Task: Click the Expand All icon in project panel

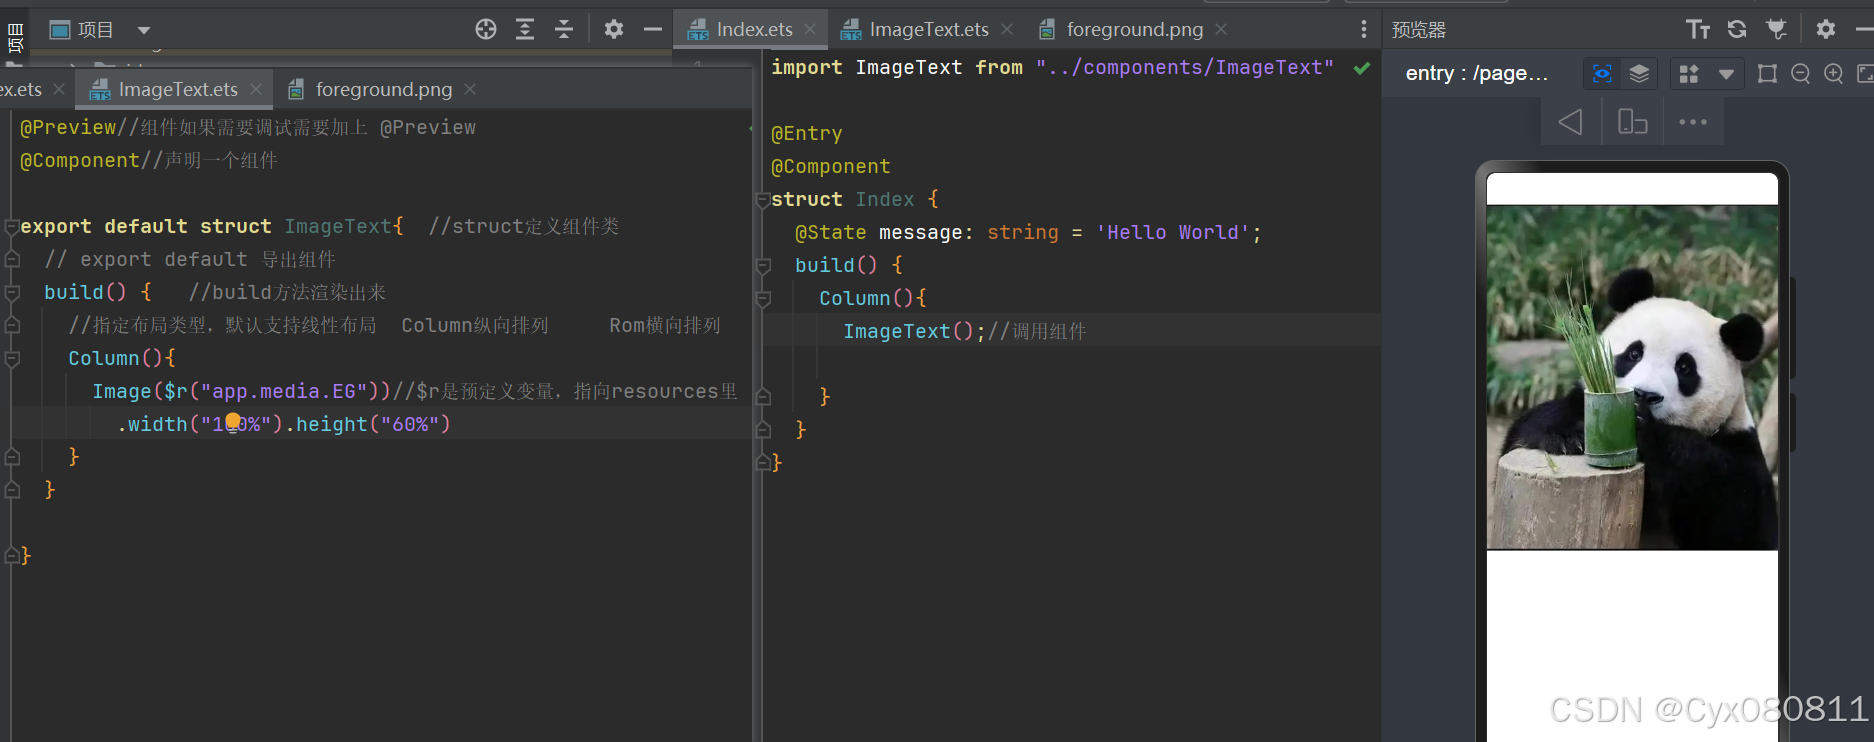Action: pyautogui.click(x=525, y=30)
